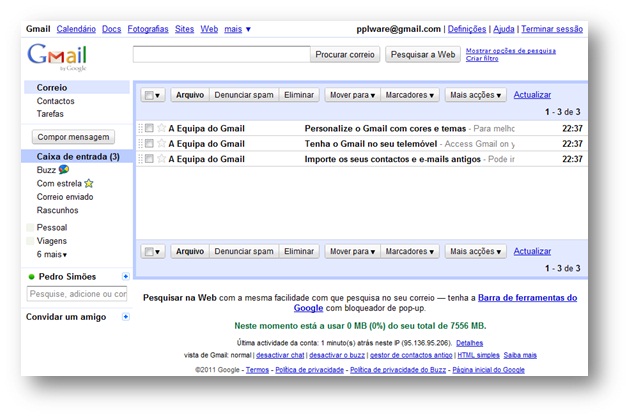Click the Pesquisar a Web button
Screen dimensions: 630x418
(423, 54)
